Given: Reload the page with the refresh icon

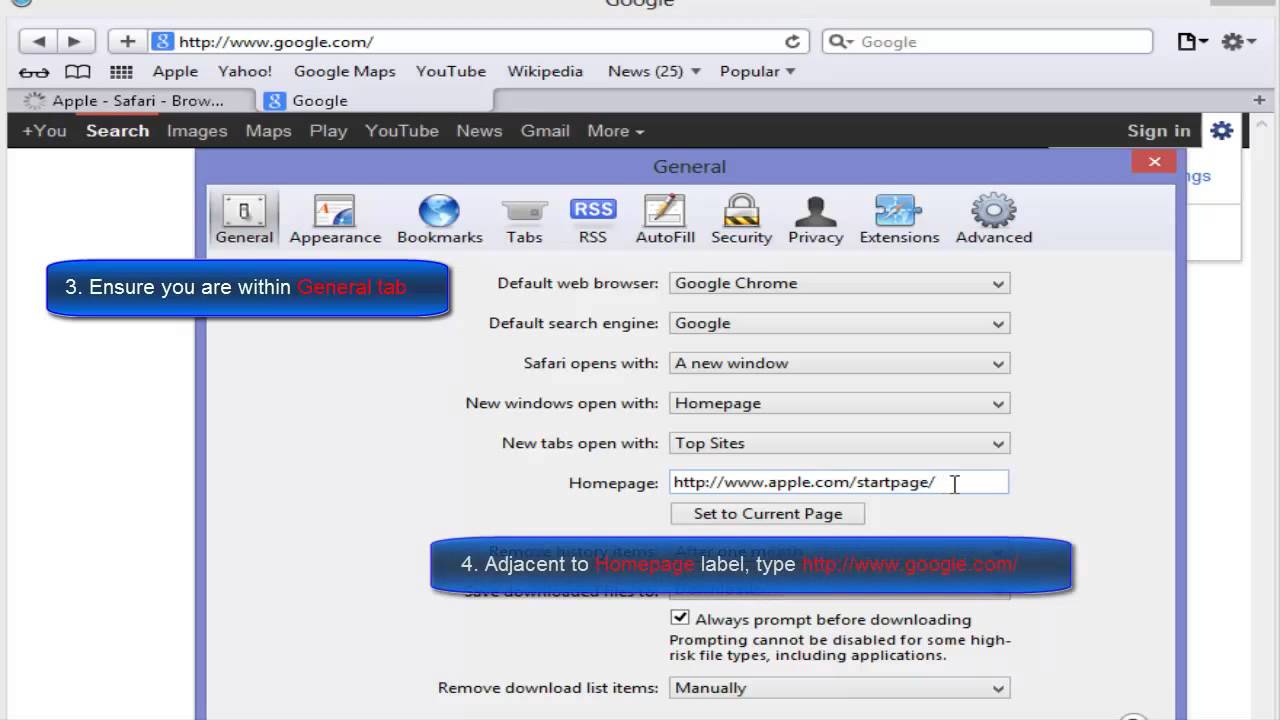Looking at the screenshot, I should click(x=792, y=42).
